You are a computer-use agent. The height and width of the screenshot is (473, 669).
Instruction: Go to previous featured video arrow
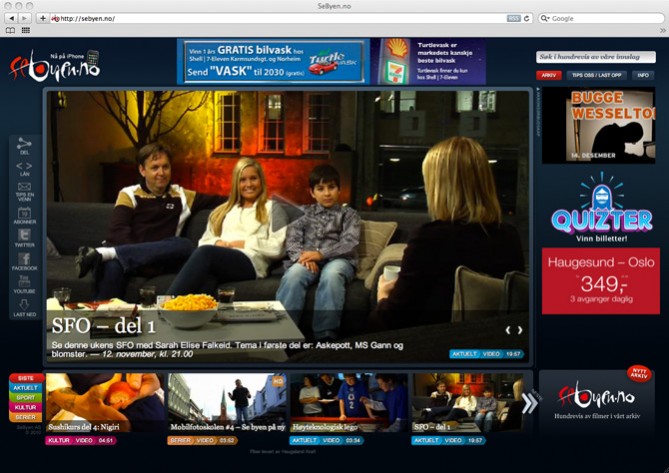[507, 330]
